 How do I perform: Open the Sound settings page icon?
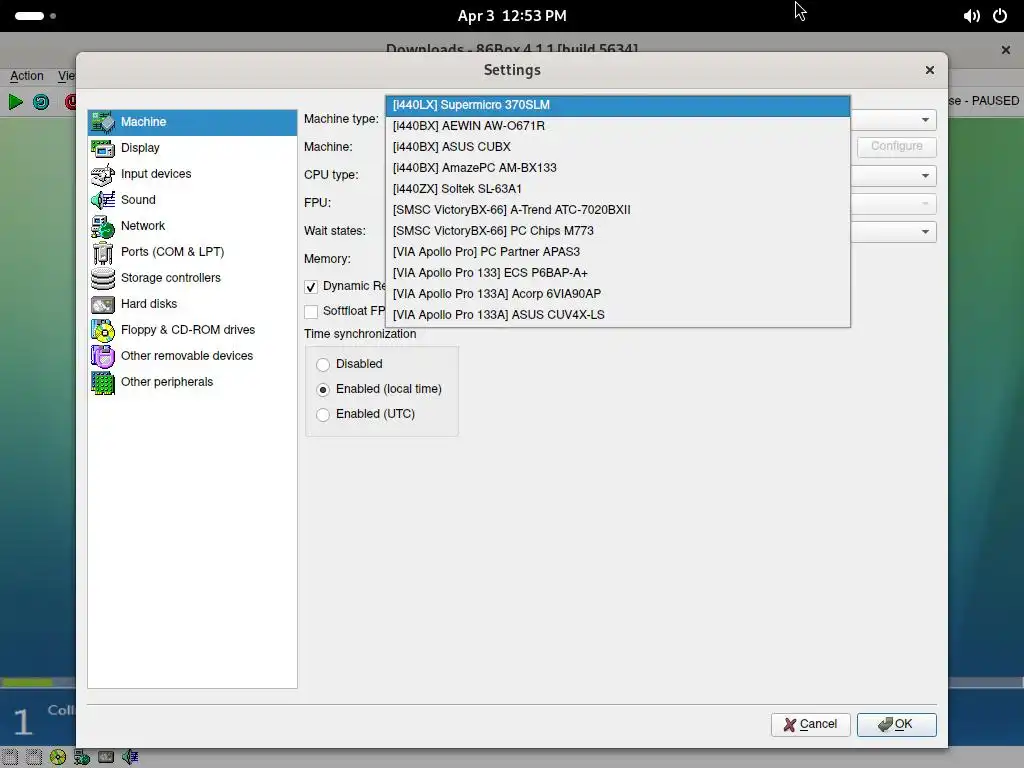pos(103,200)
